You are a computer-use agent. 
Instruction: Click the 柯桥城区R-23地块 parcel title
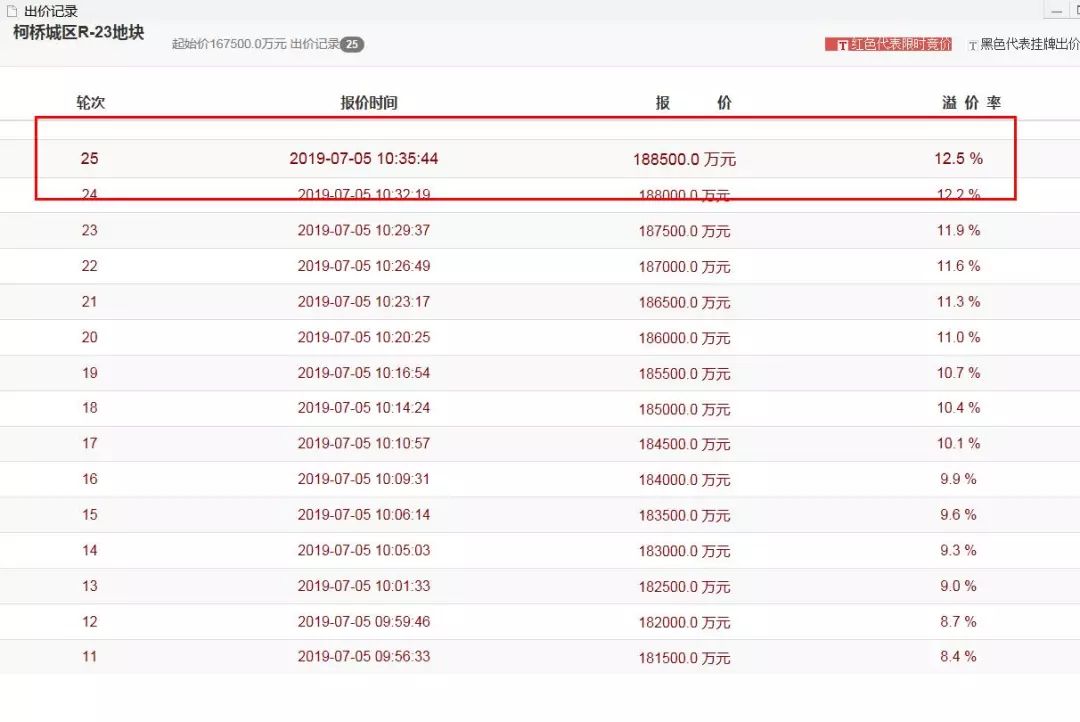[78, 33]
